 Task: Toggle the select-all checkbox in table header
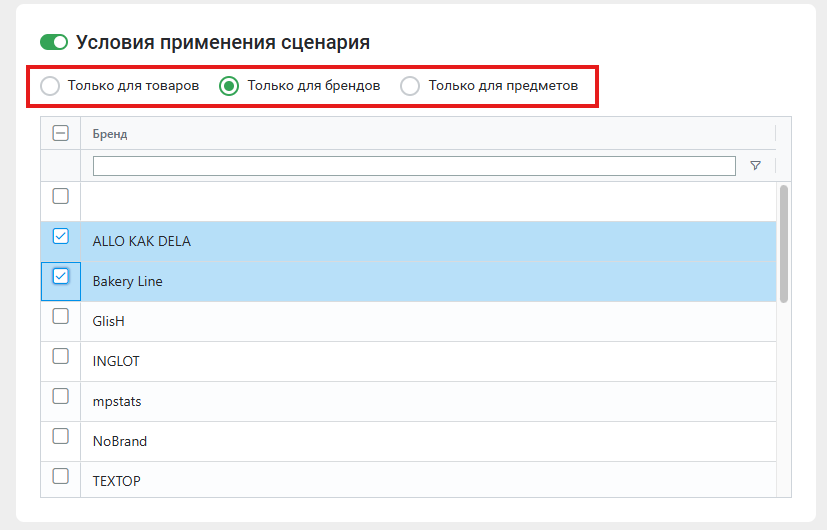pos(60,134)
